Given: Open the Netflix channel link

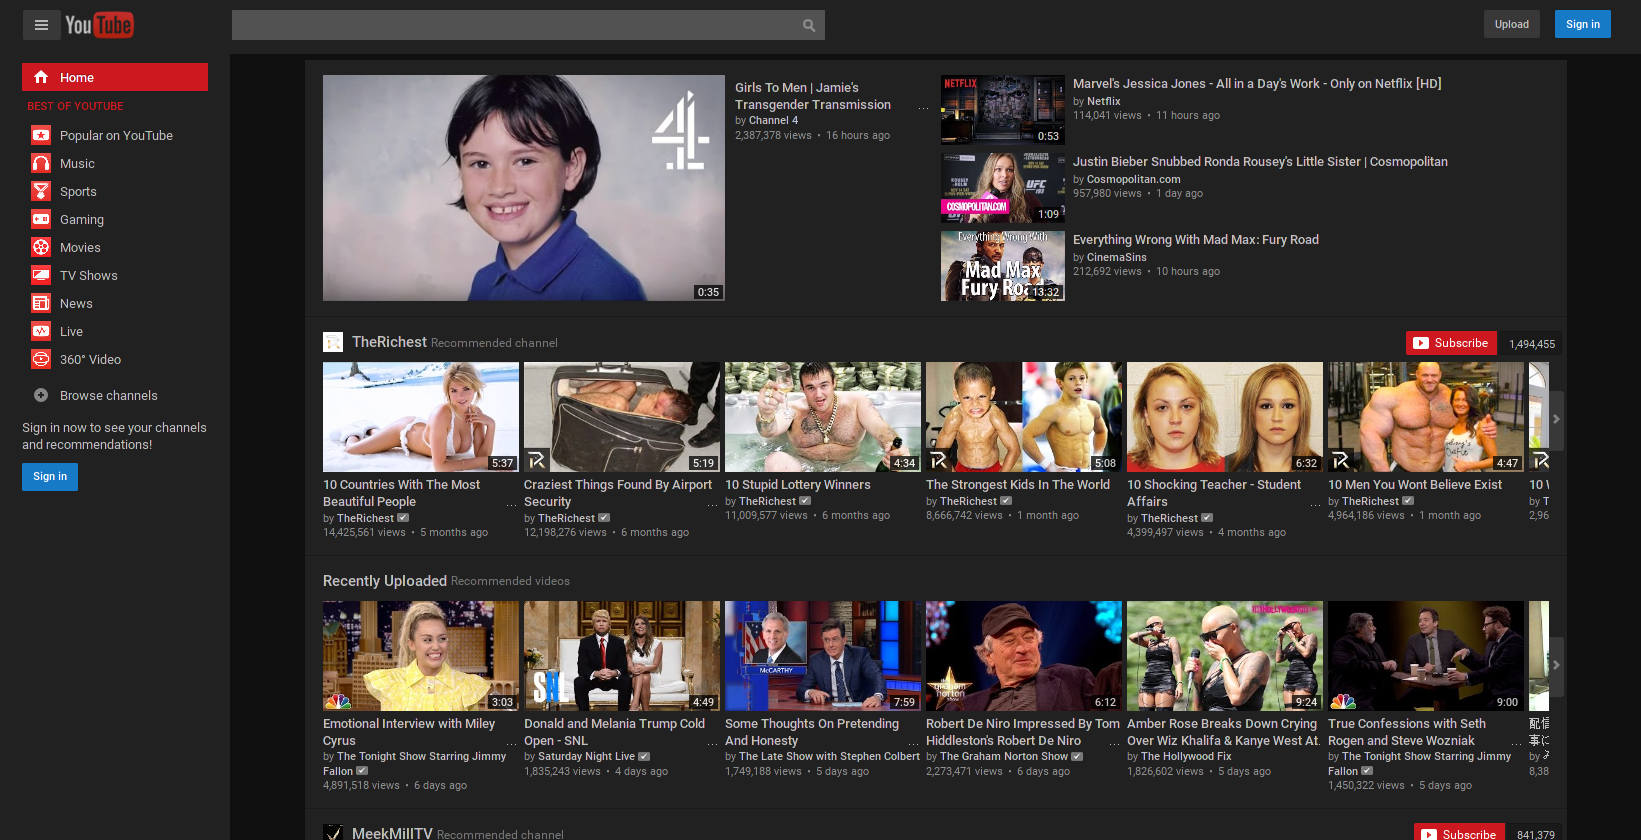Looking at the screenshot, I should coord(1103,101).
